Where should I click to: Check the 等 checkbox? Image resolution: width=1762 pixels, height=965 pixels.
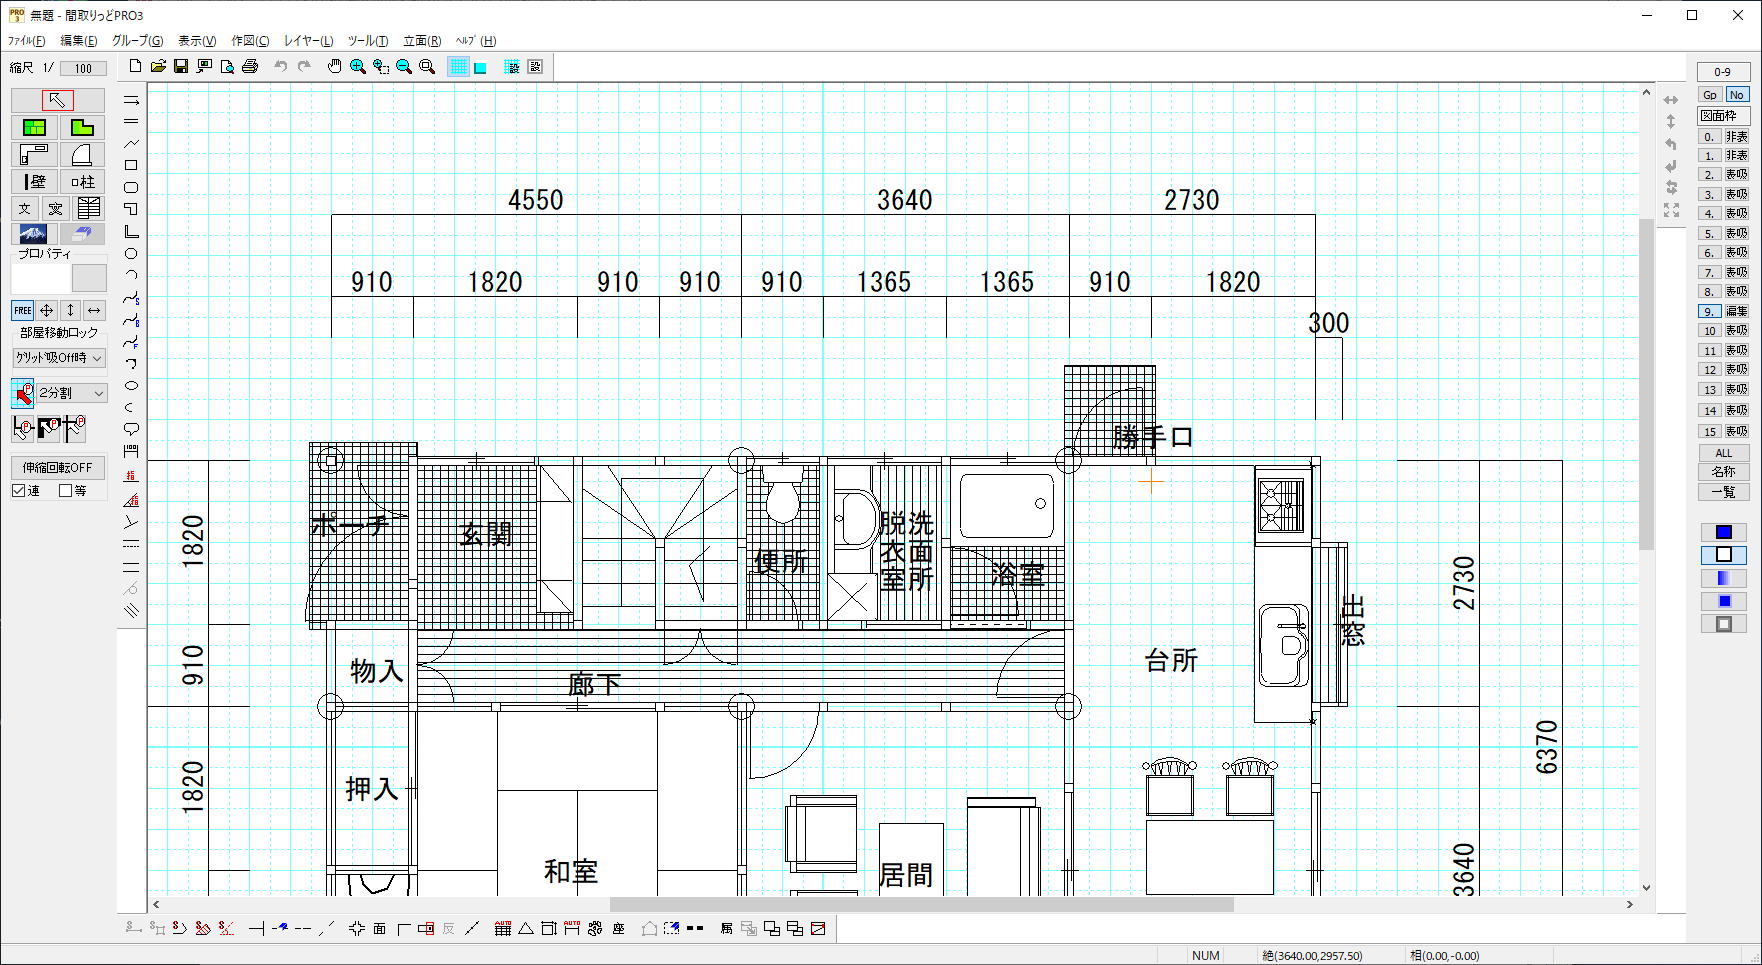(x=66, y=491)
